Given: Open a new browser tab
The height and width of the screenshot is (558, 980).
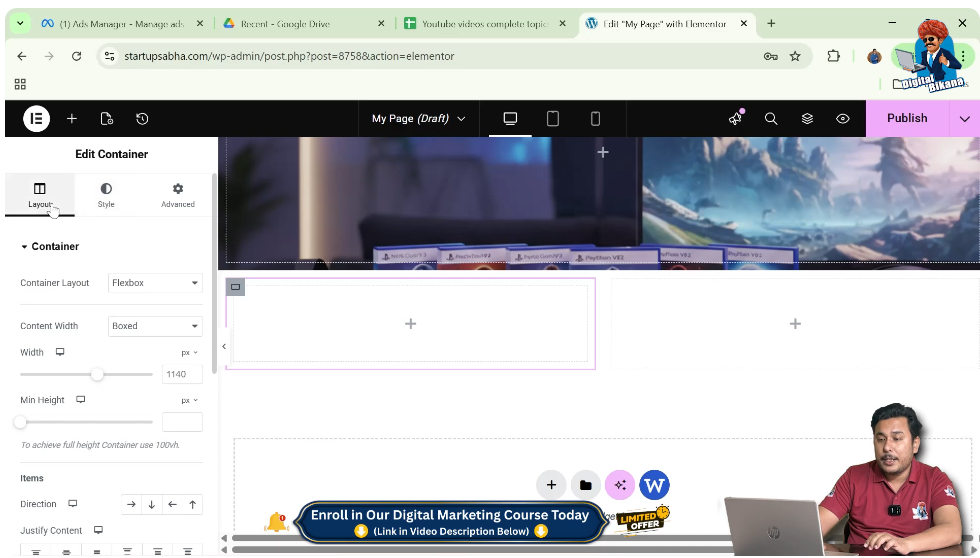Looking at the screenshot, I should pyautogui.click(x=771, y=23).
